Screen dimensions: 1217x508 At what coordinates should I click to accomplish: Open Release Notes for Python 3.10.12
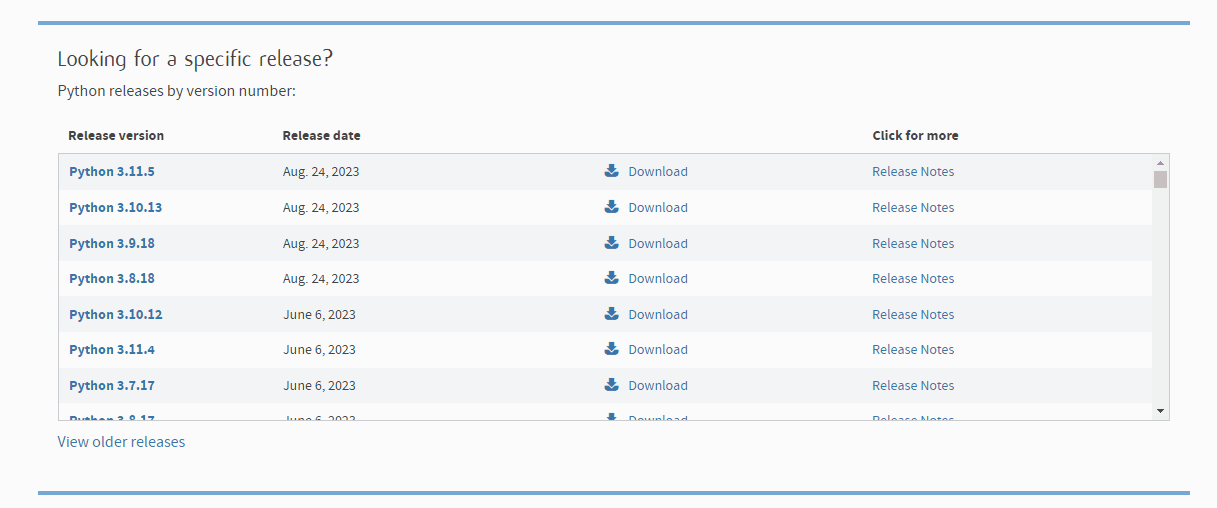pyautogui.click(x=913, y=314)
